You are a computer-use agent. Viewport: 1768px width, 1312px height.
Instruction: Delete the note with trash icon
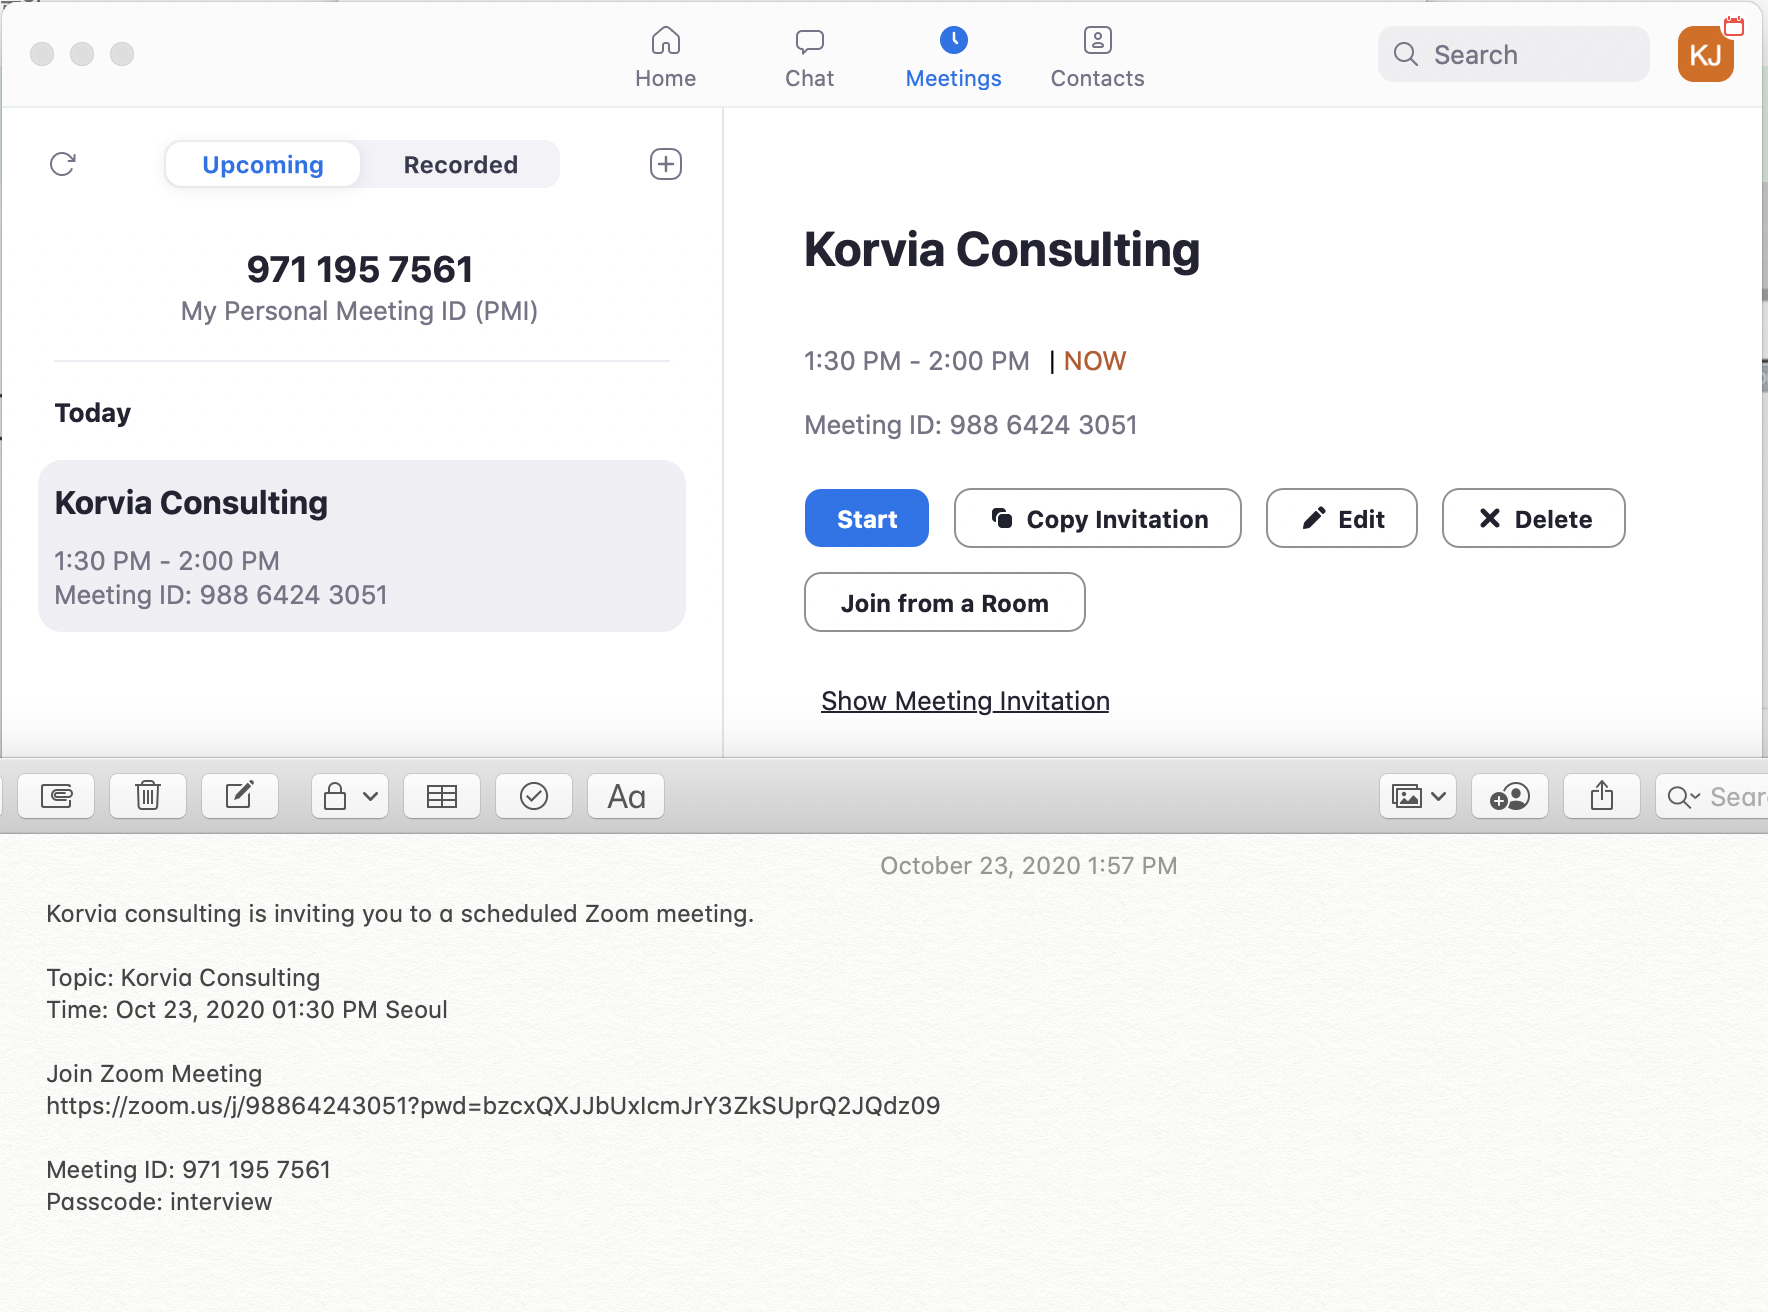(x=148, y=796)
